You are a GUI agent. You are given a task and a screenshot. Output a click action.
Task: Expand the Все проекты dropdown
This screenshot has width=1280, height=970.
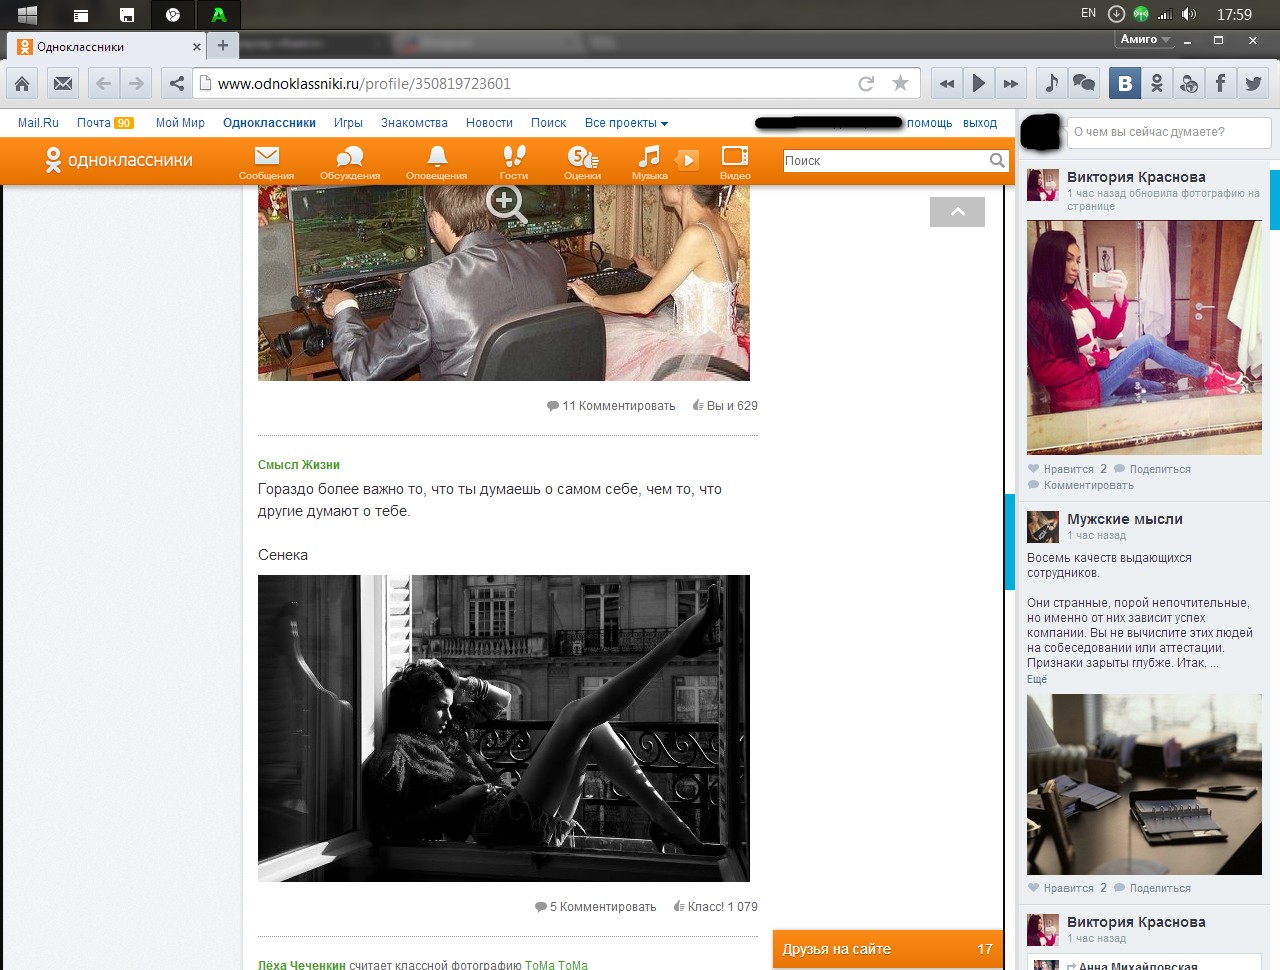(626, 123)
